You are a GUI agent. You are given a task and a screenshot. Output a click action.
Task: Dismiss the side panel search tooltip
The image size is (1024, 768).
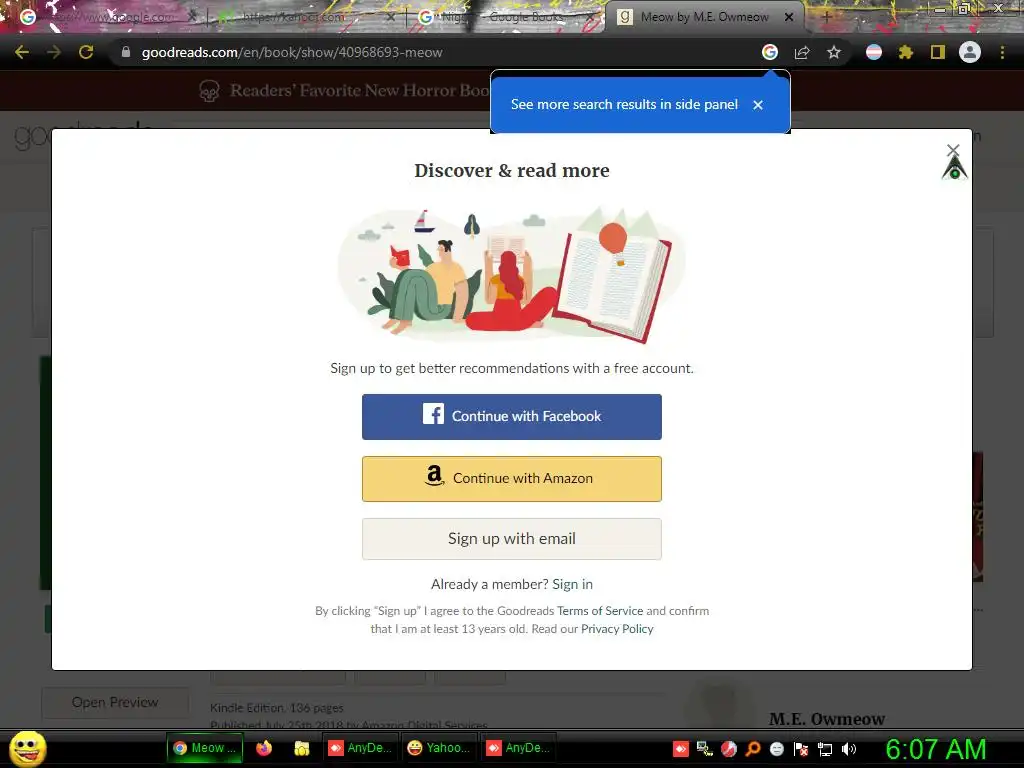[758, 104]
